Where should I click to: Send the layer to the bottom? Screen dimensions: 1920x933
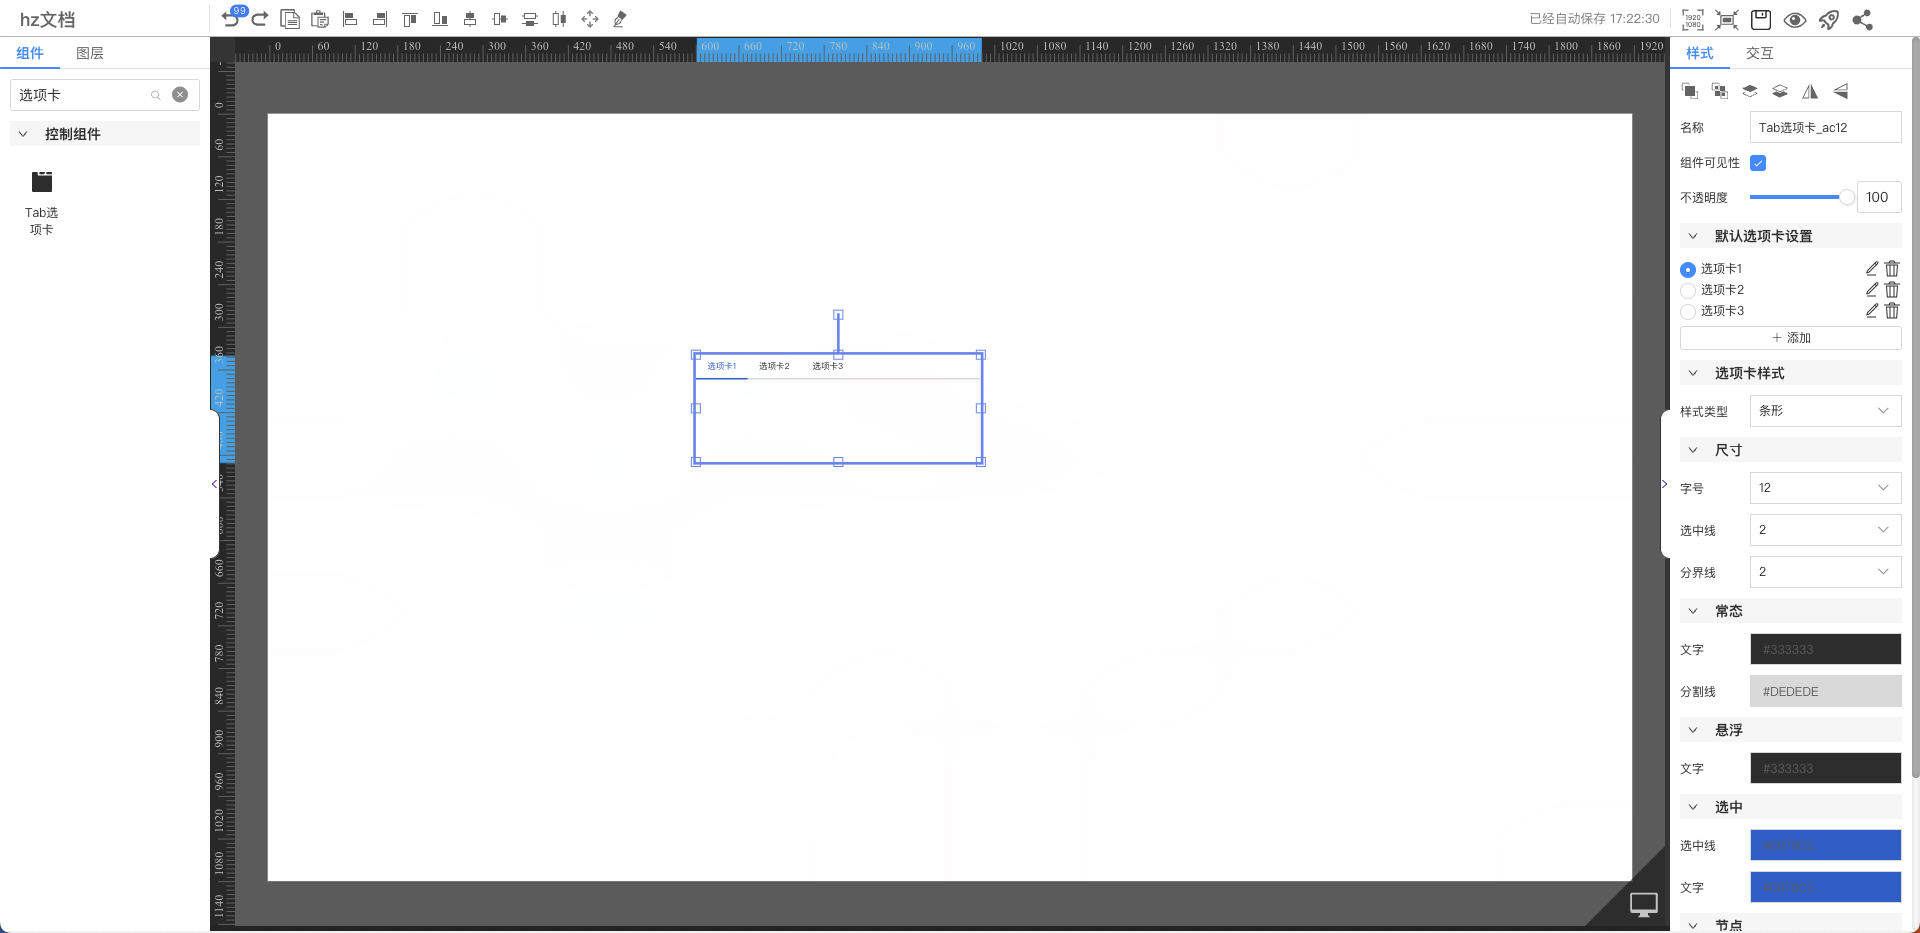coord(1780,91)
